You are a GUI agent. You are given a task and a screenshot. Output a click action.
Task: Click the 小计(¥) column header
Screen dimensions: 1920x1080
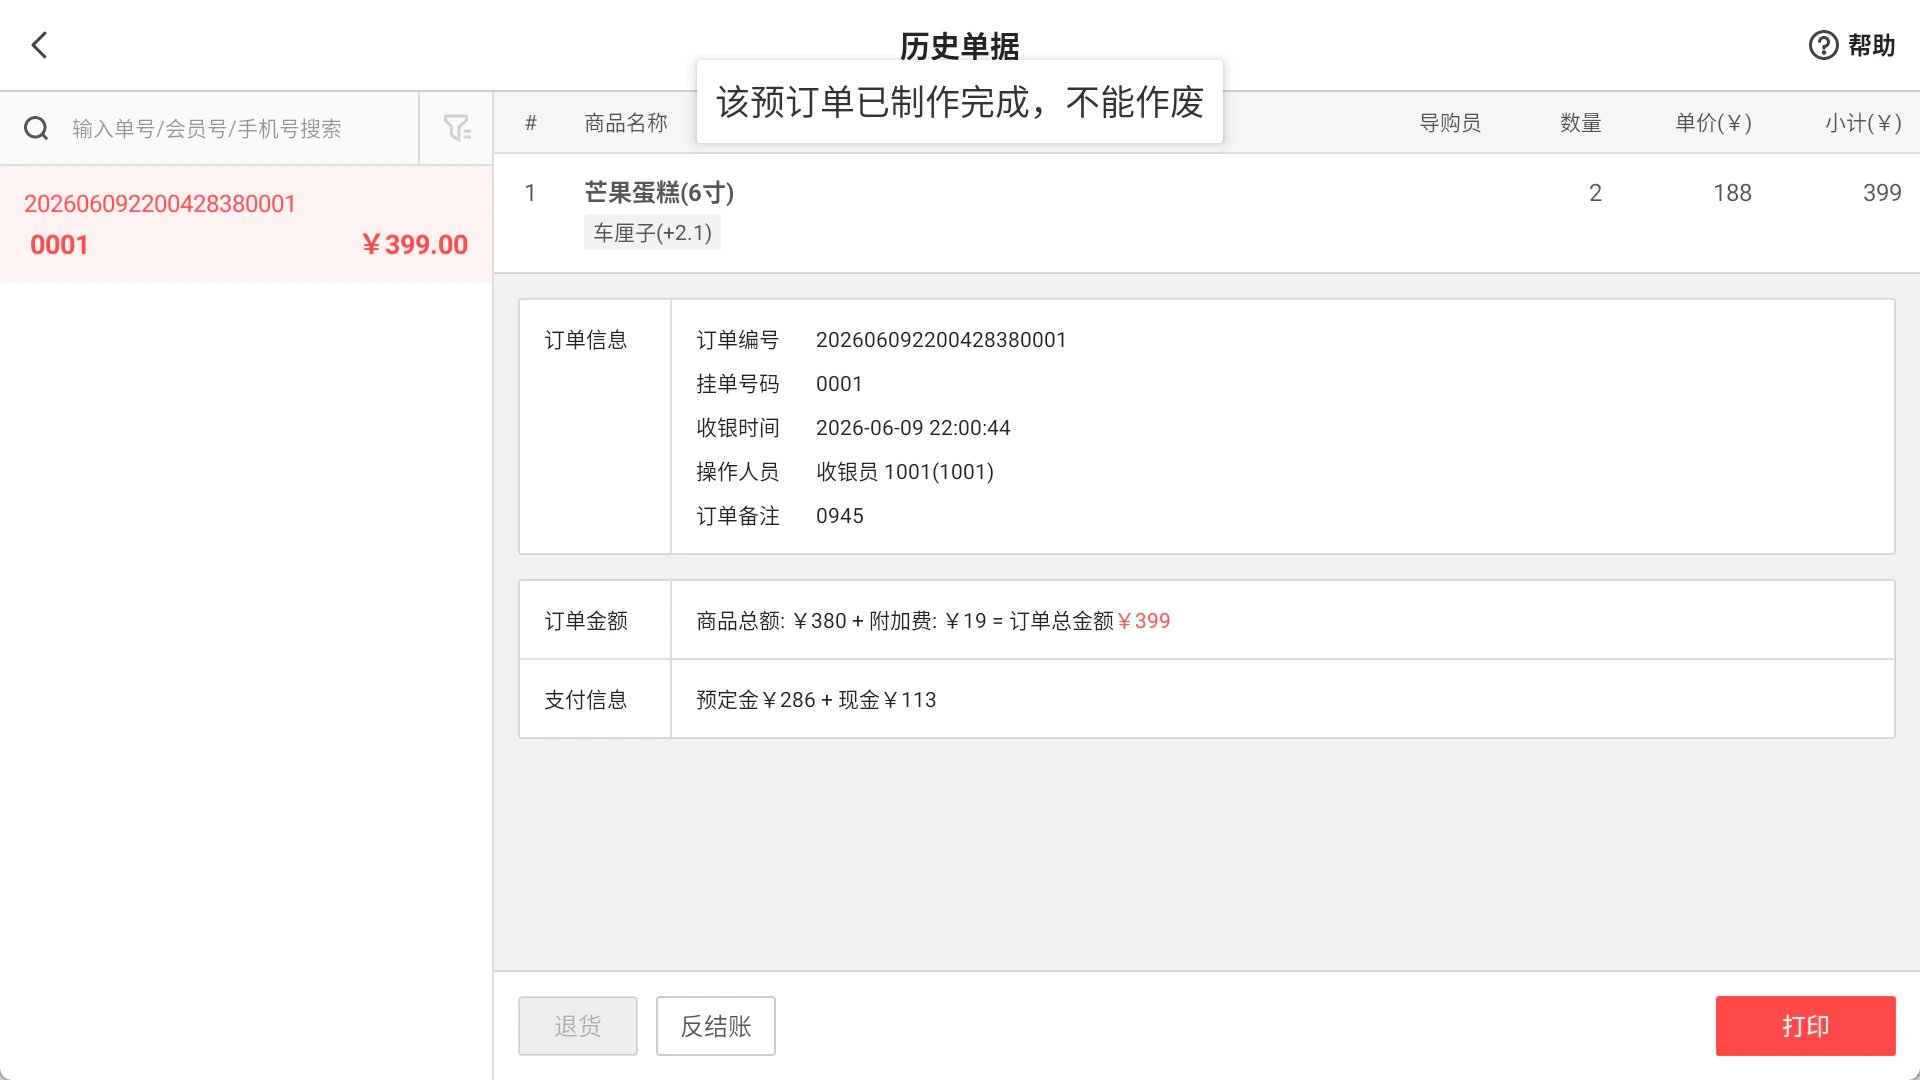(x=1863, y=123)
